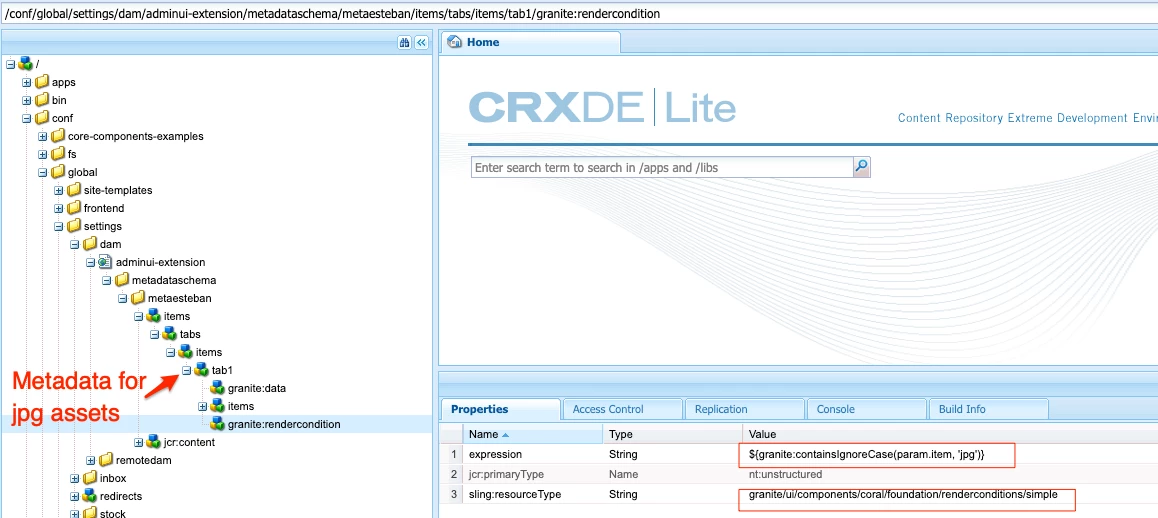The width and height of the screenshot is (1158, 518).
Task: Click the bin folder icon
Action: (x=42, y=100)
